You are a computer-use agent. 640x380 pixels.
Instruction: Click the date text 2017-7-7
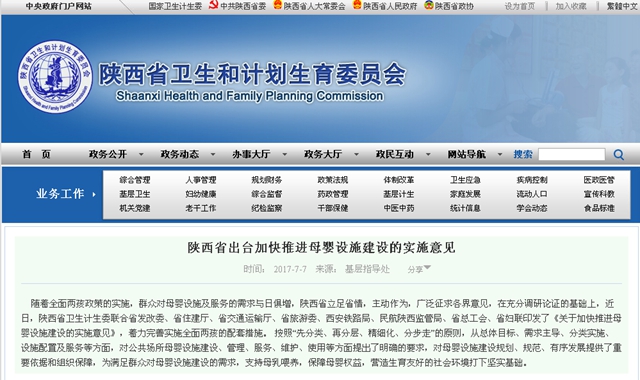click(x=290, y=269)
